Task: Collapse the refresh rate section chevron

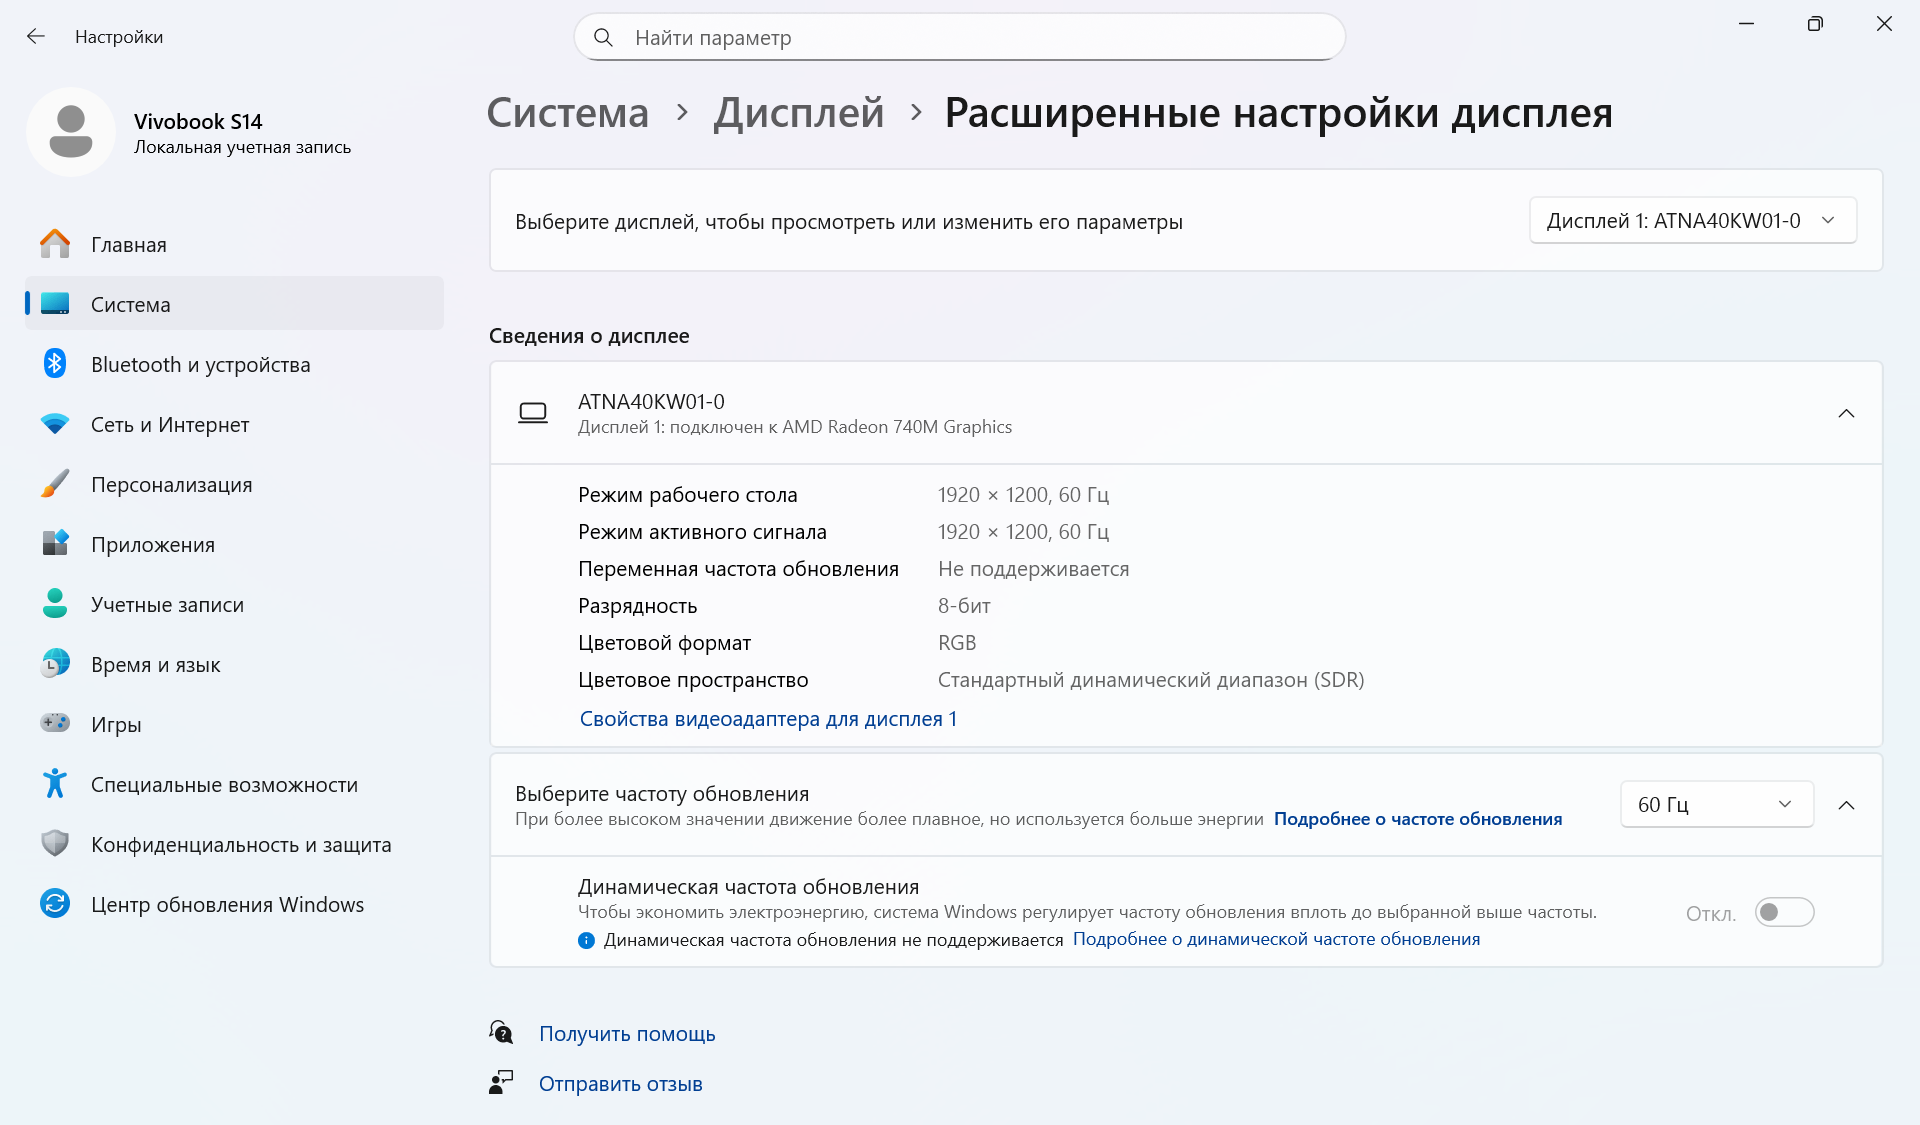Action: click(1846, 805)
